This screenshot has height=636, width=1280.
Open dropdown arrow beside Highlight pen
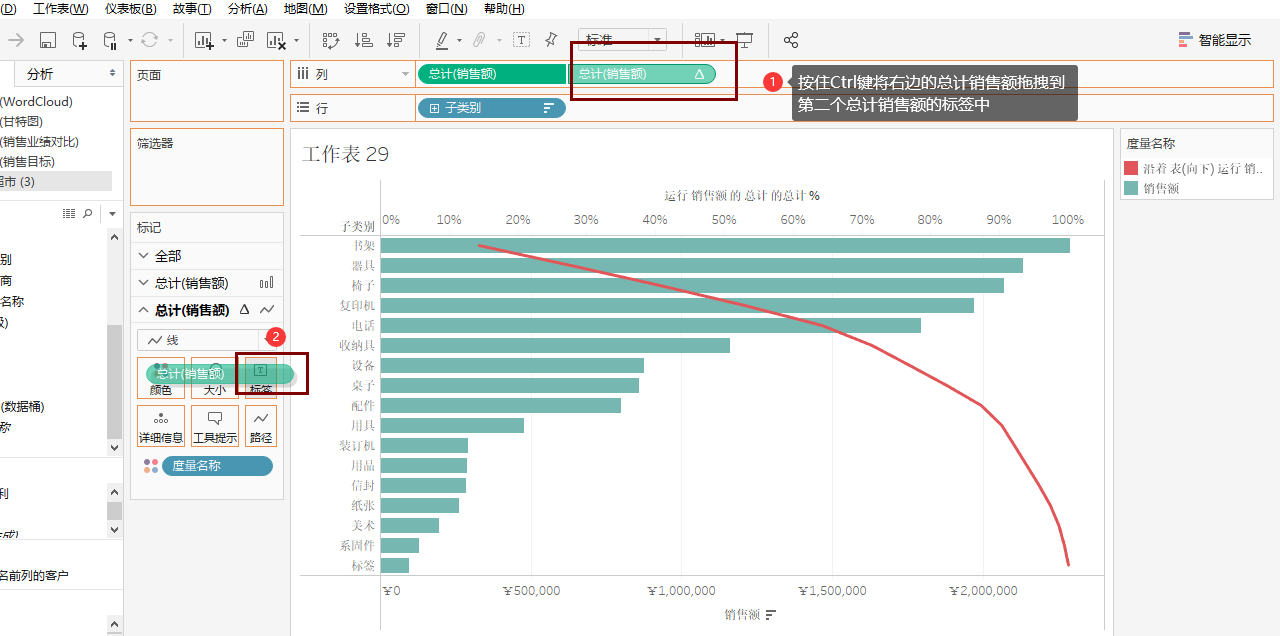[x=459, y=41]
